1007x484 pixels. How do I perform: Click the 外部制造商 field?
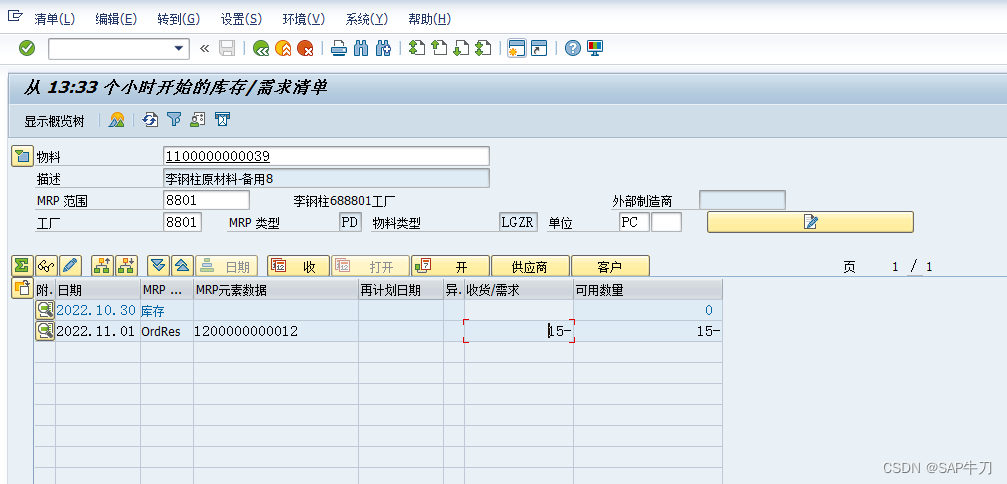pos(742,200)
